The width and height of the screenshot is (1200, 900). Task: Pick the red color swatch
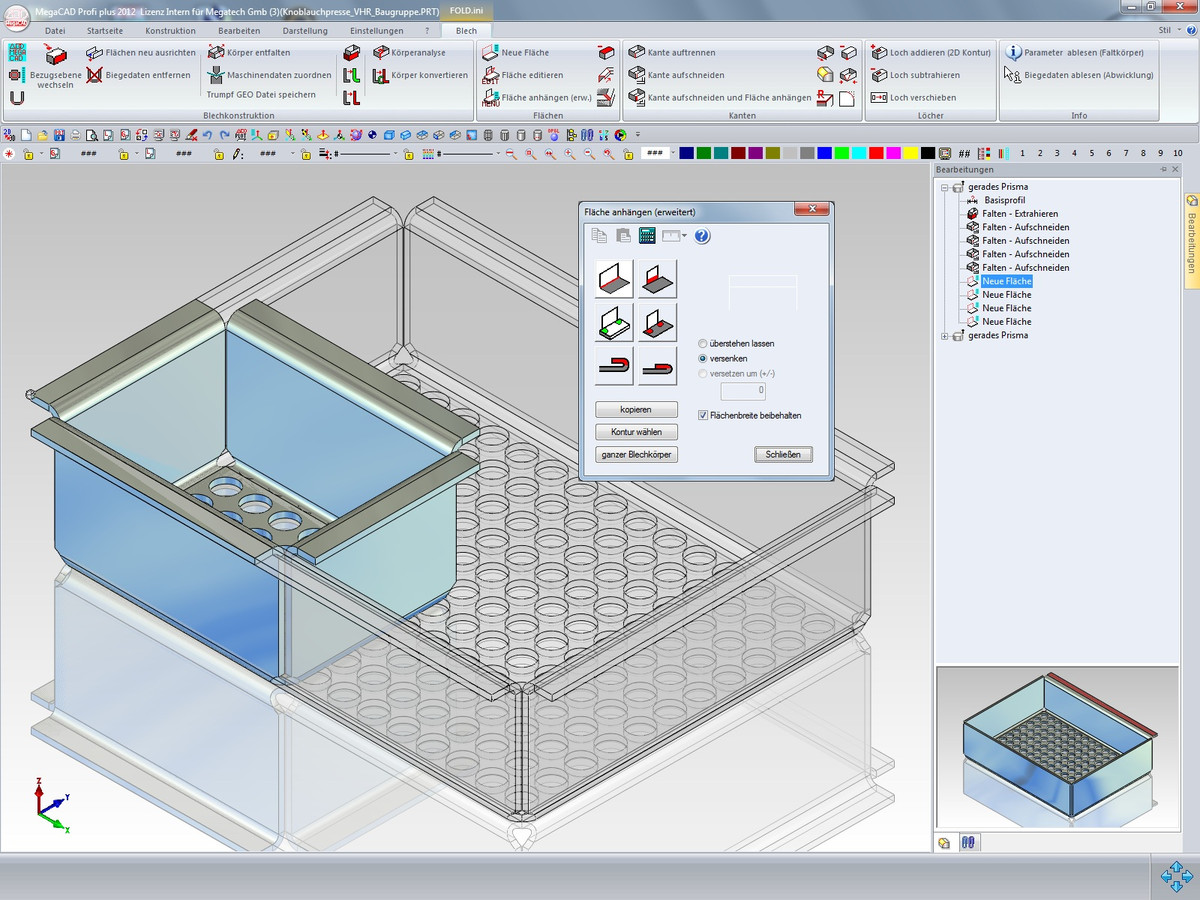876,153
